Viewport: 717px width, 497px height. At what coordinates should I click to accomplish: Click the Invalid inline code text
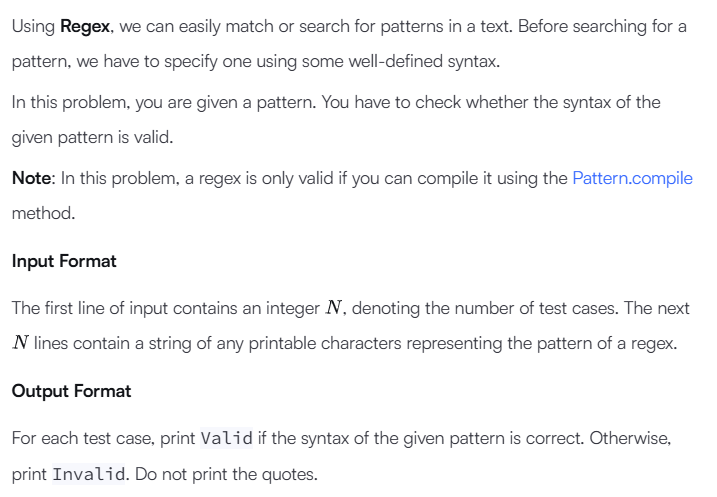coord(88,474)
